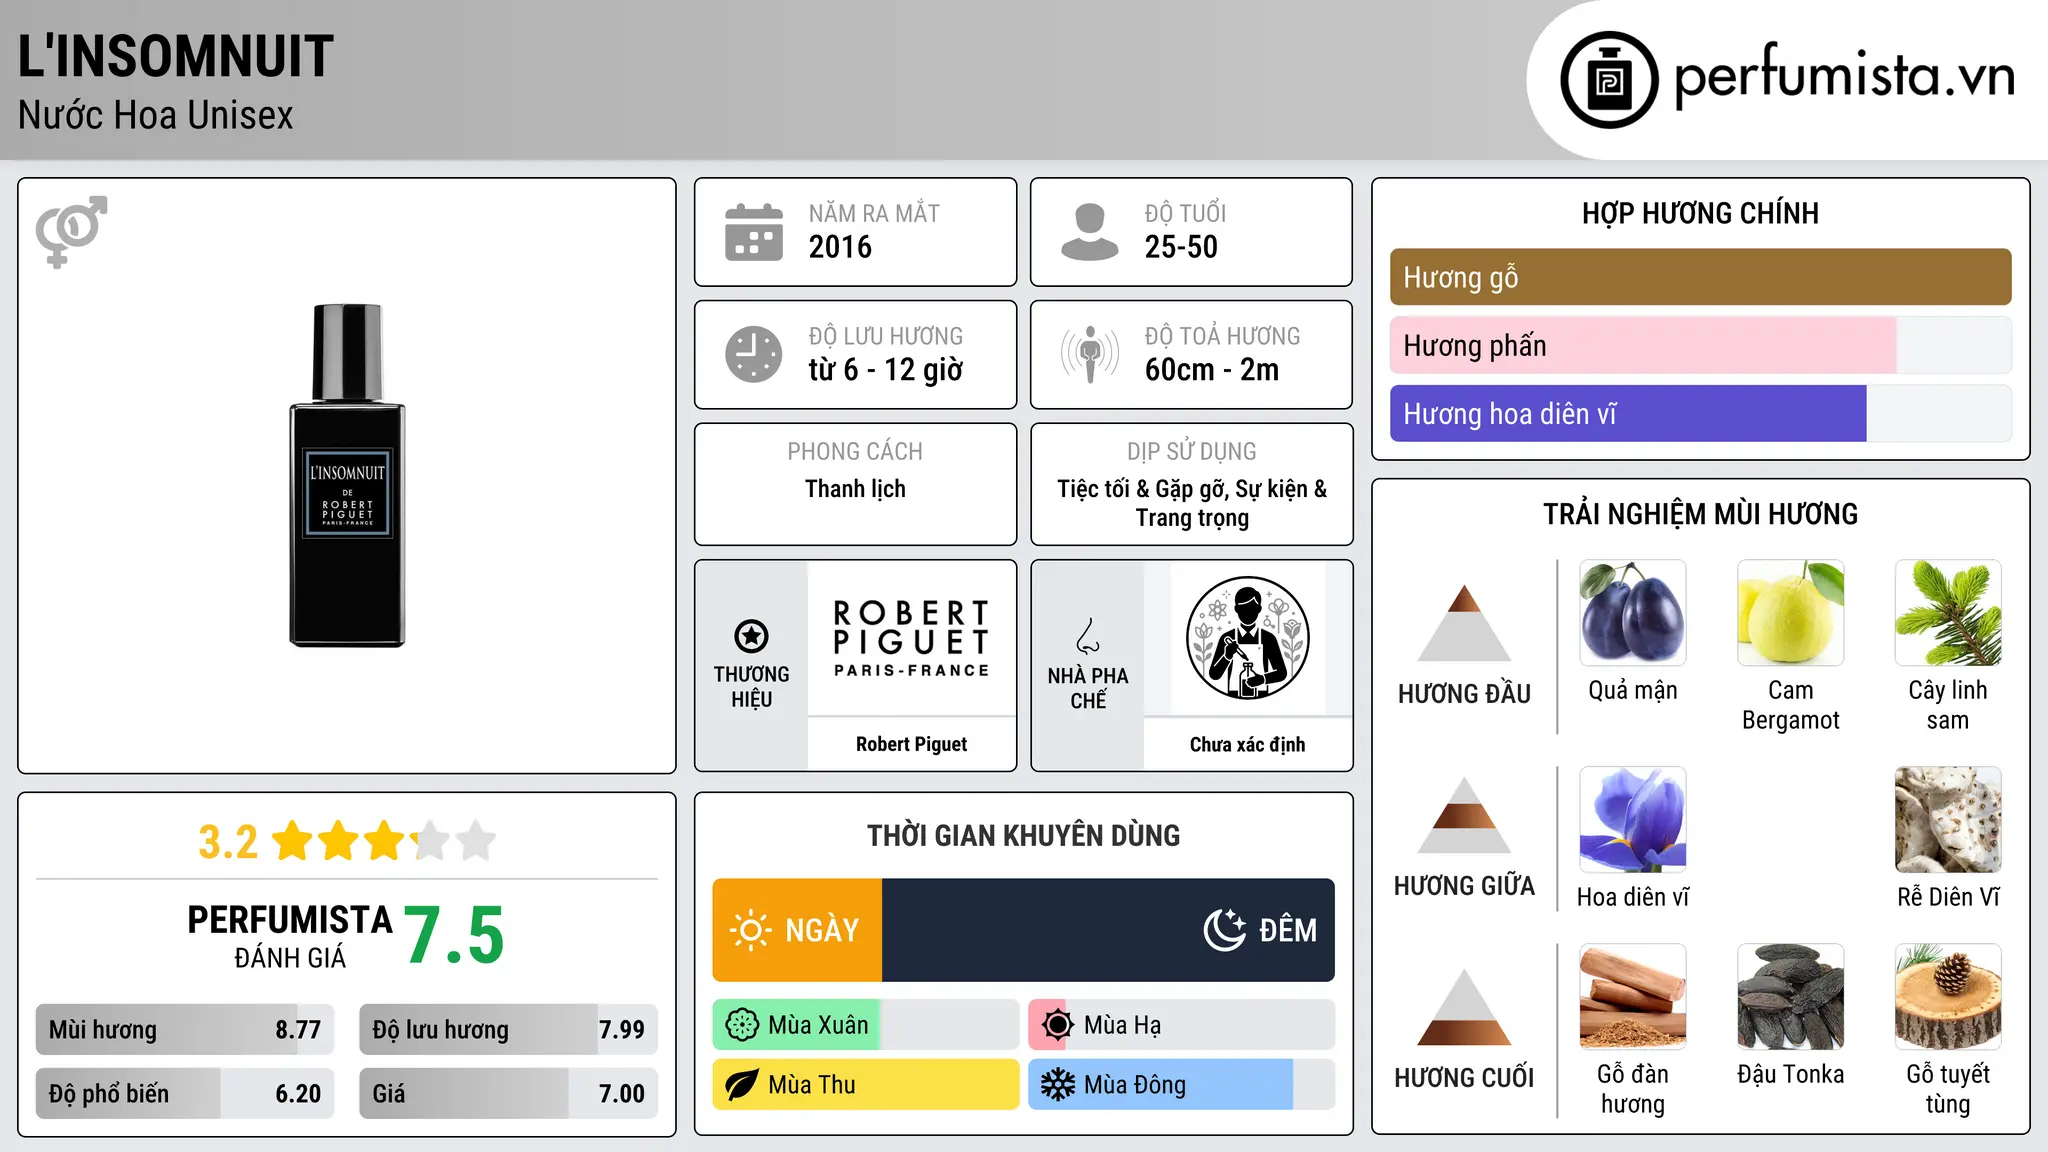Click the clock icon beside Độ lưu hương
This screenshot has height=1152, width=2048.
tap(754, 354)
